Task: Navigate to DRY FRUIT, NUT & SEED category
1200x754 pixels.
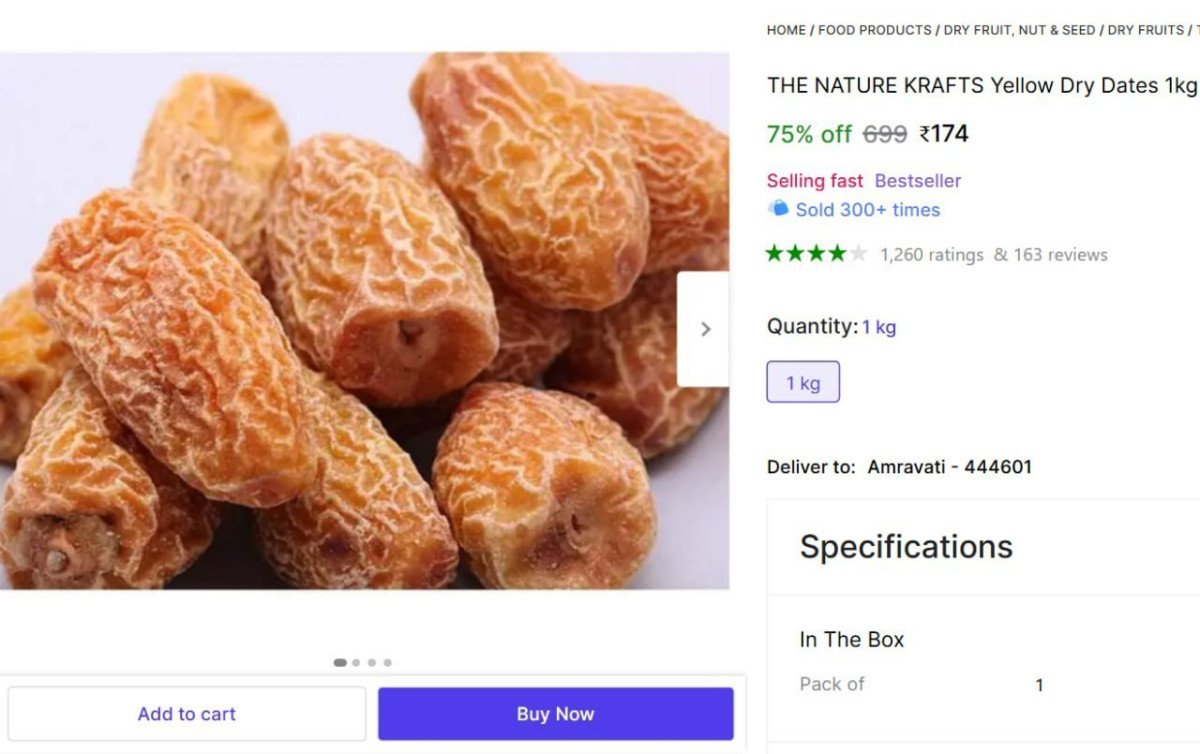Action: tap(1017, 29)
